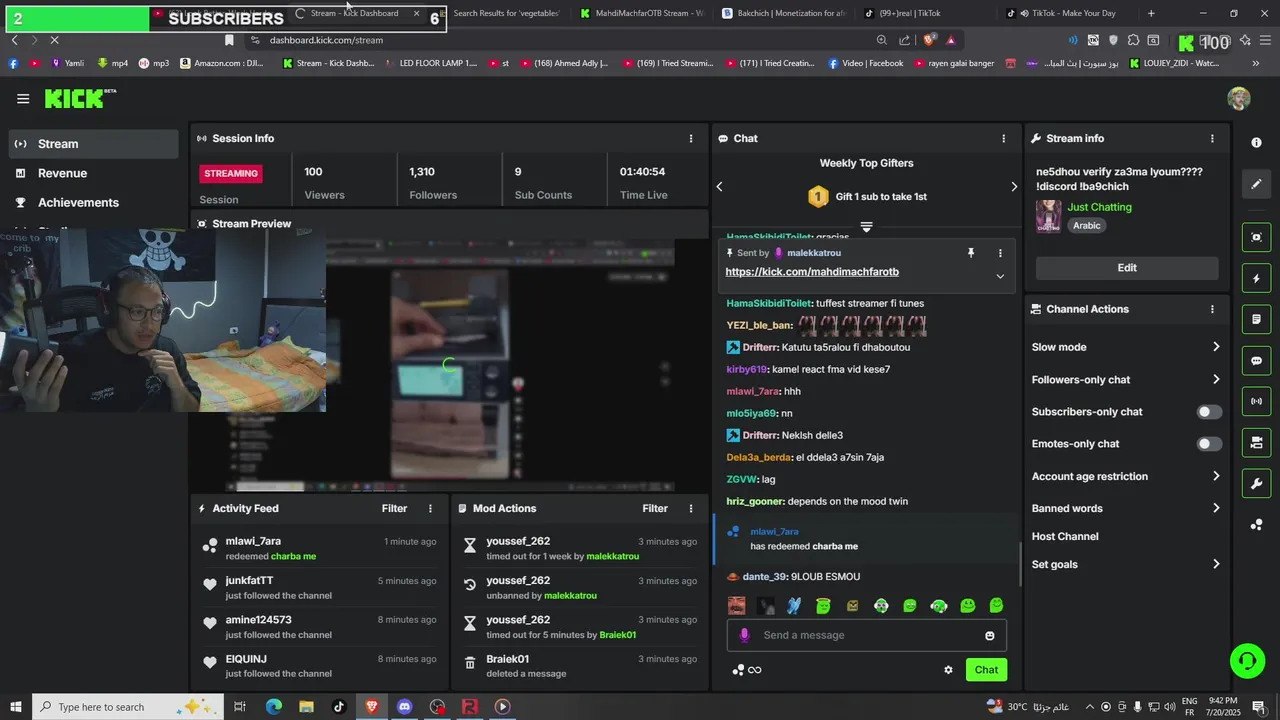Click Edit button in Stream info
1280x720 pixels.
1127,268
